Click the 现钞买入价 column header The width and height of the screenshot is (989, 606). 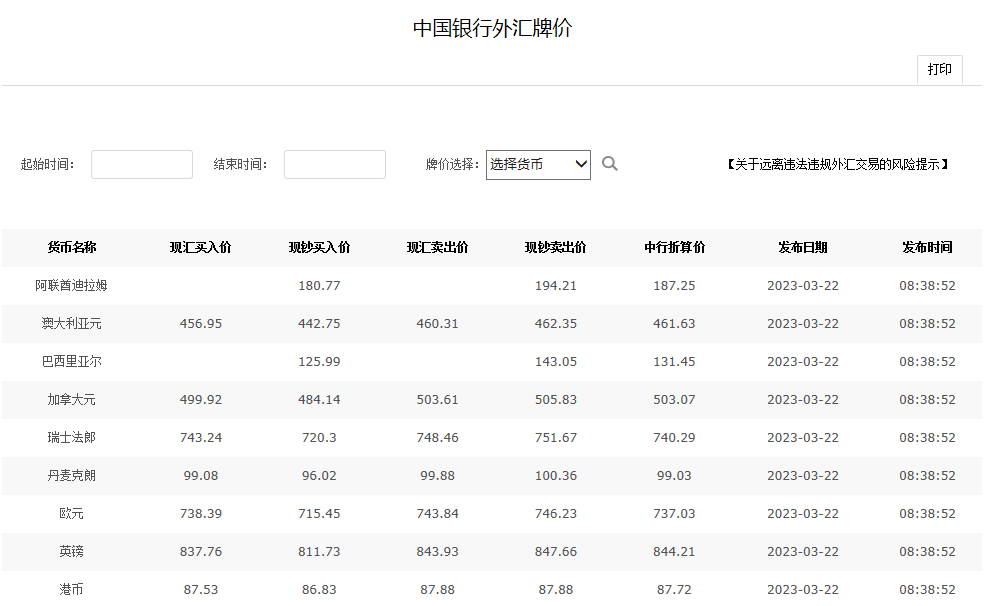(319, 248)
